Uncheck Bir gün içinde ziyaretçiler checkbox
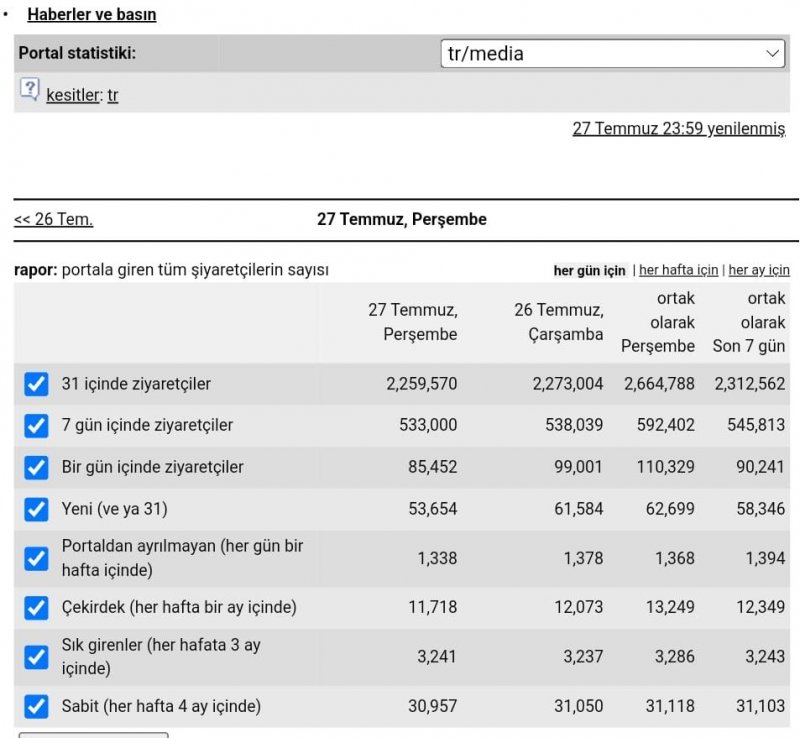Viewport: 800px width, 738px height. pos(36,468)
